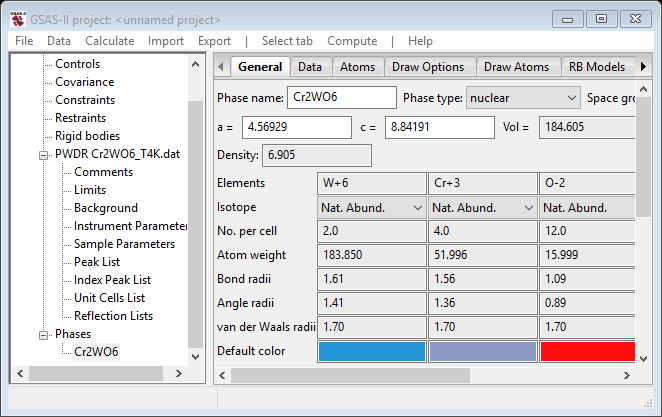Select Comments in the data tree

coord(103,172)
